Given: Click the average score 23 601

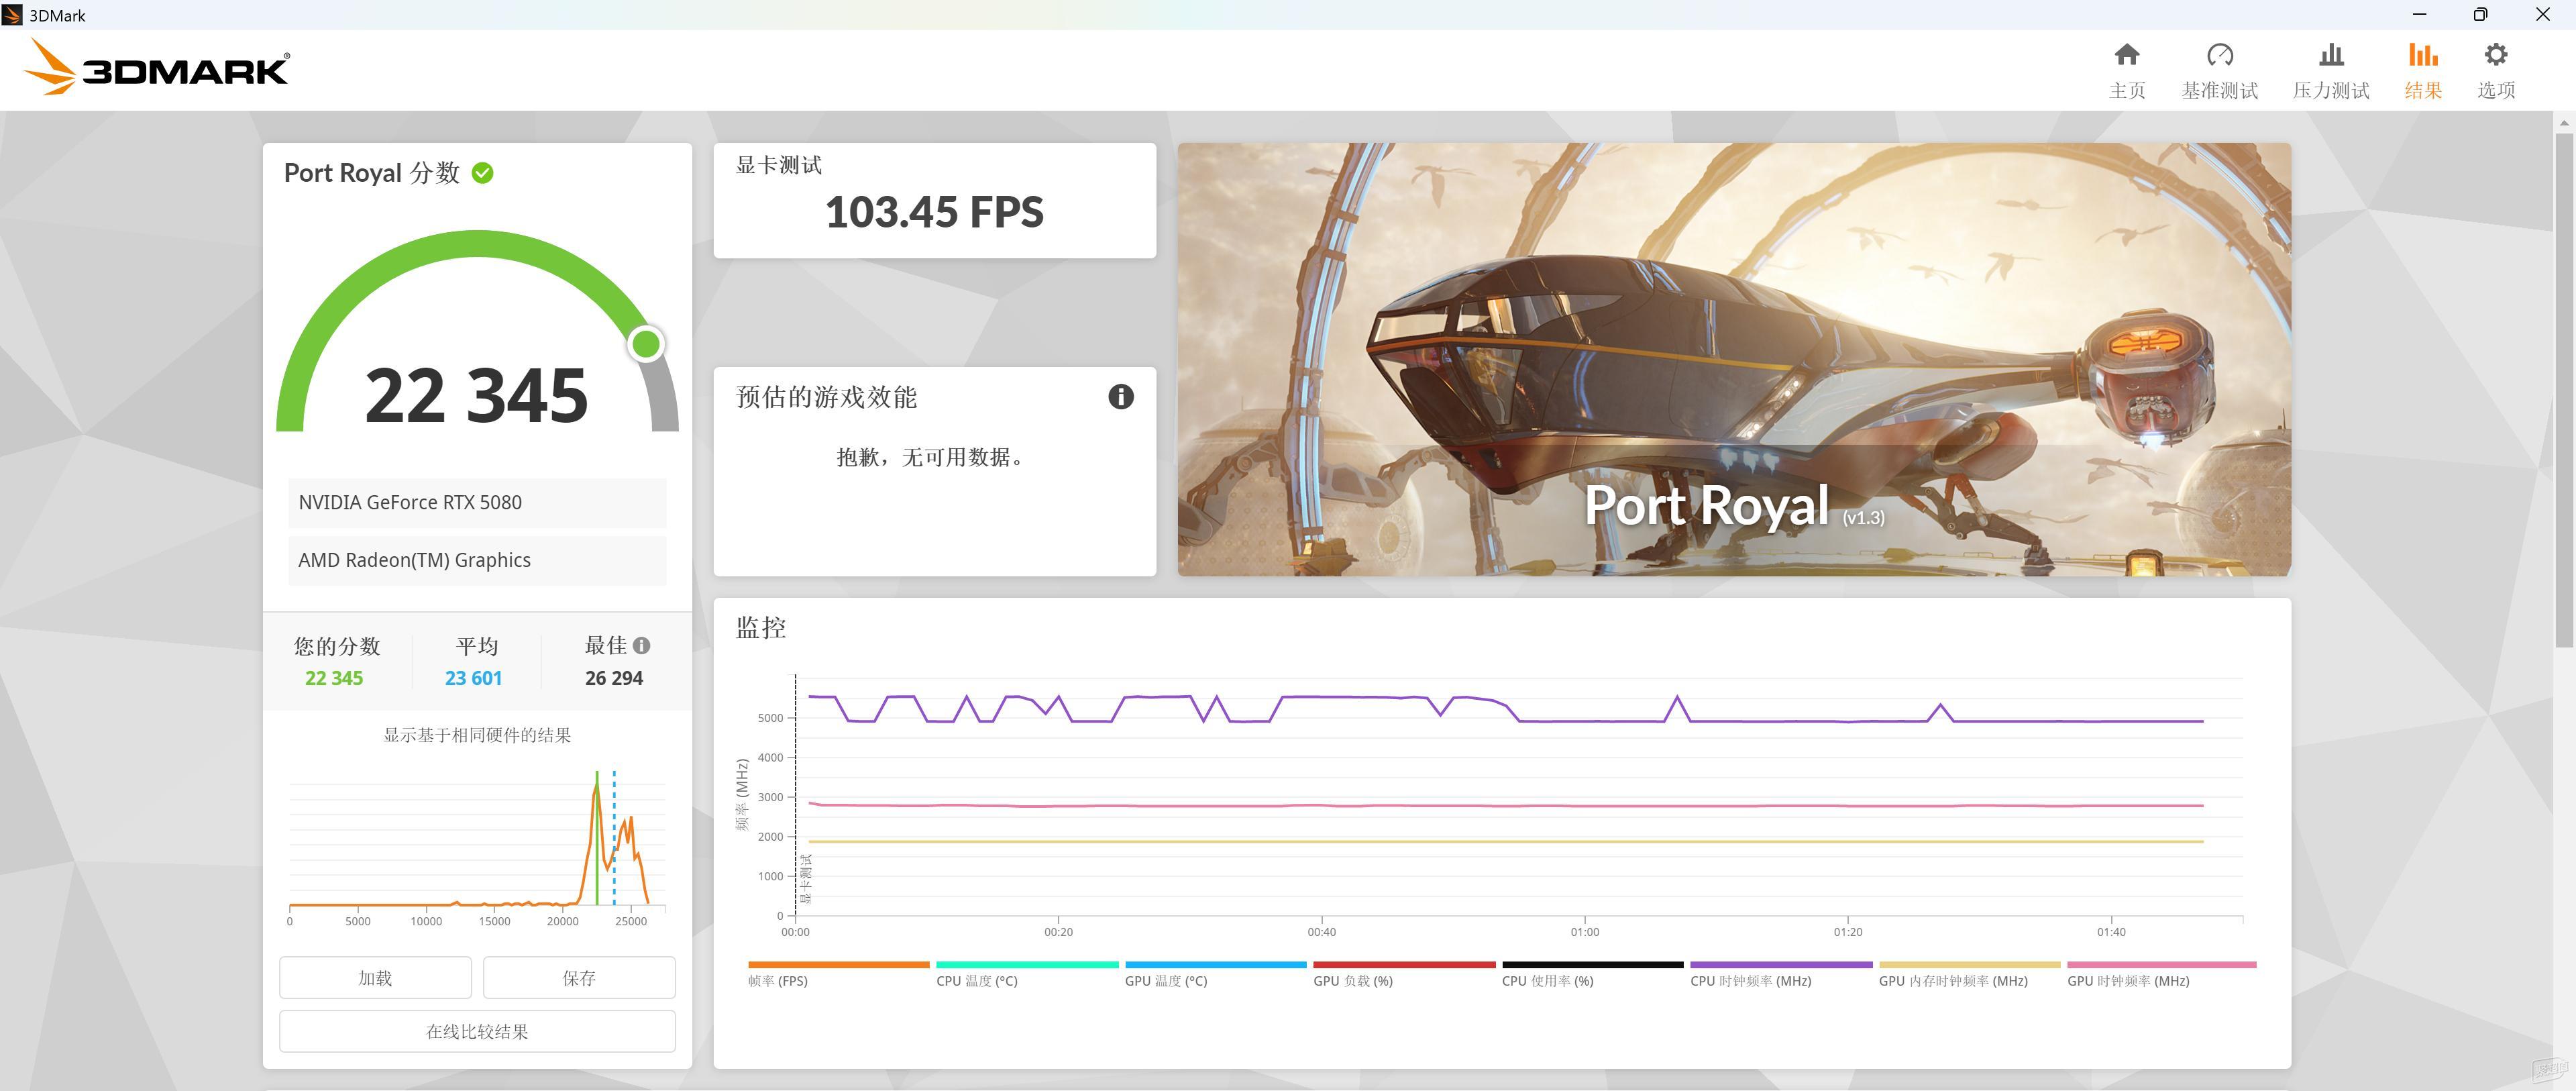Looking at the screenshot, I should tap(473, 678).
